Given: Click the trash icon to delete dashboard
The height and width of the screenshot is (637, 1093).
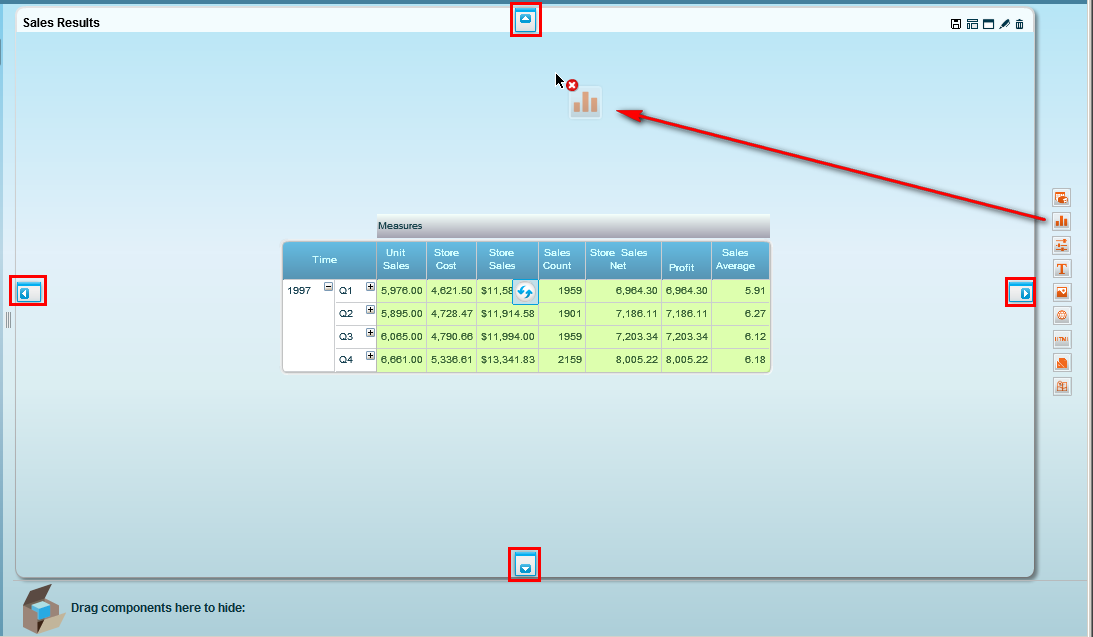Looking at the screenshot, I should 1019,24.
